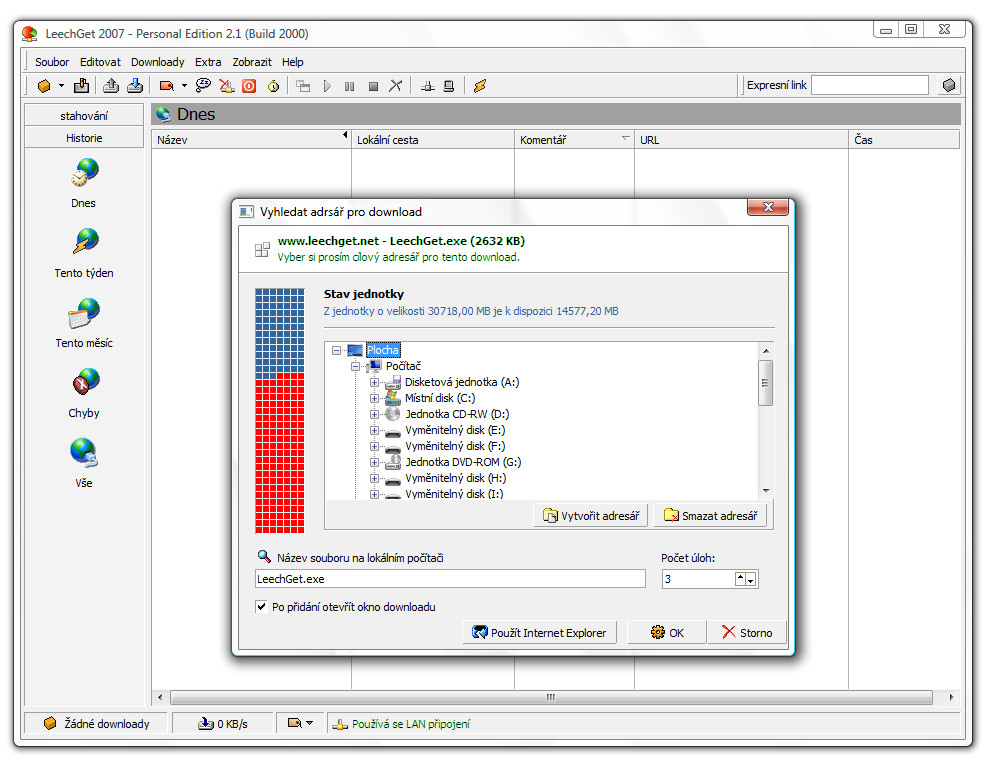Decrease Počet úloh with the down arrow

click(x=751, y=580)
